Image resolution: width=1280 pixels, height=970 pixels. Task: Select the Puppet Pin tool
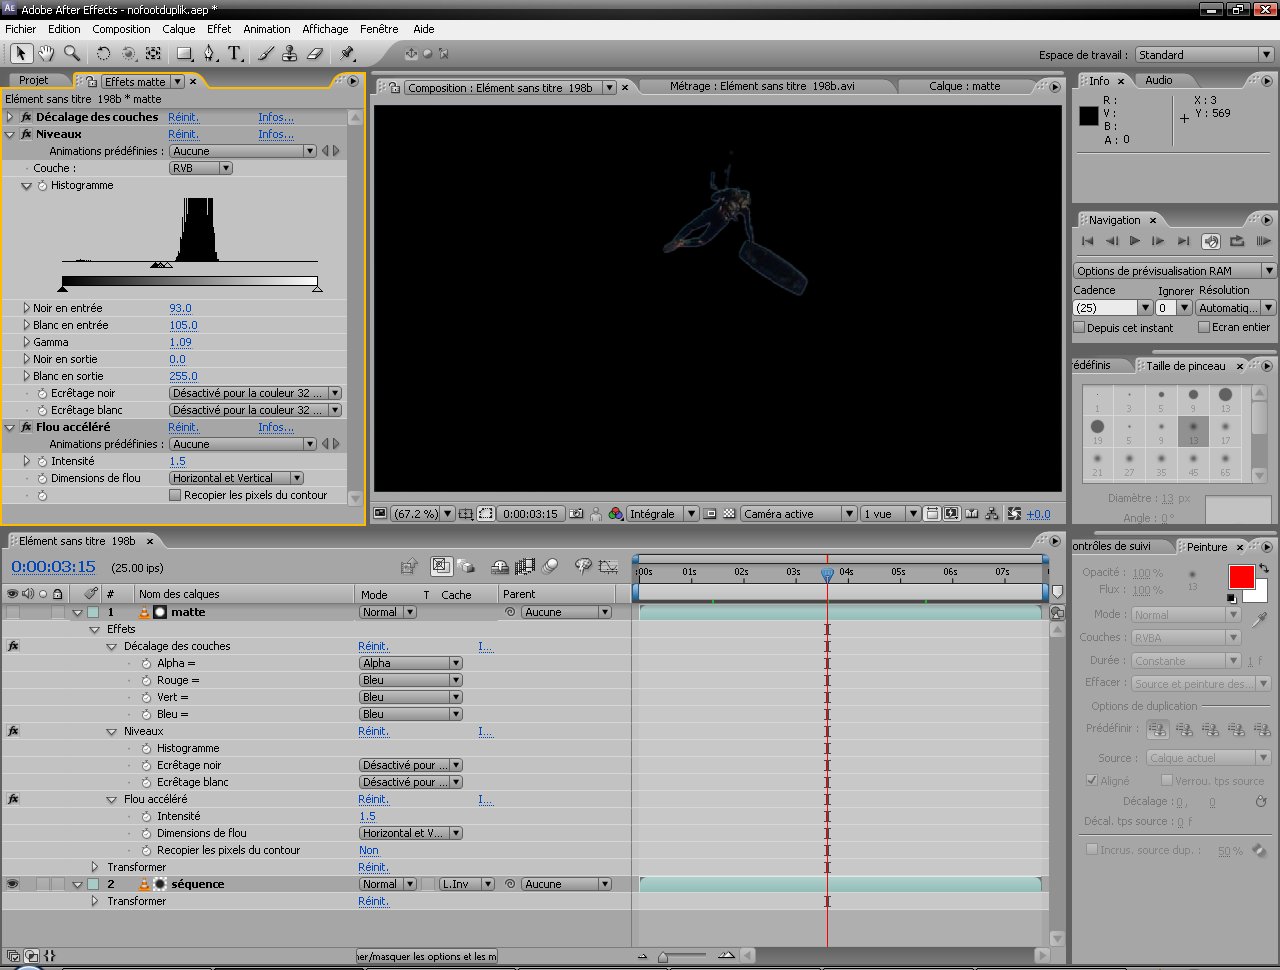point(347,53)
